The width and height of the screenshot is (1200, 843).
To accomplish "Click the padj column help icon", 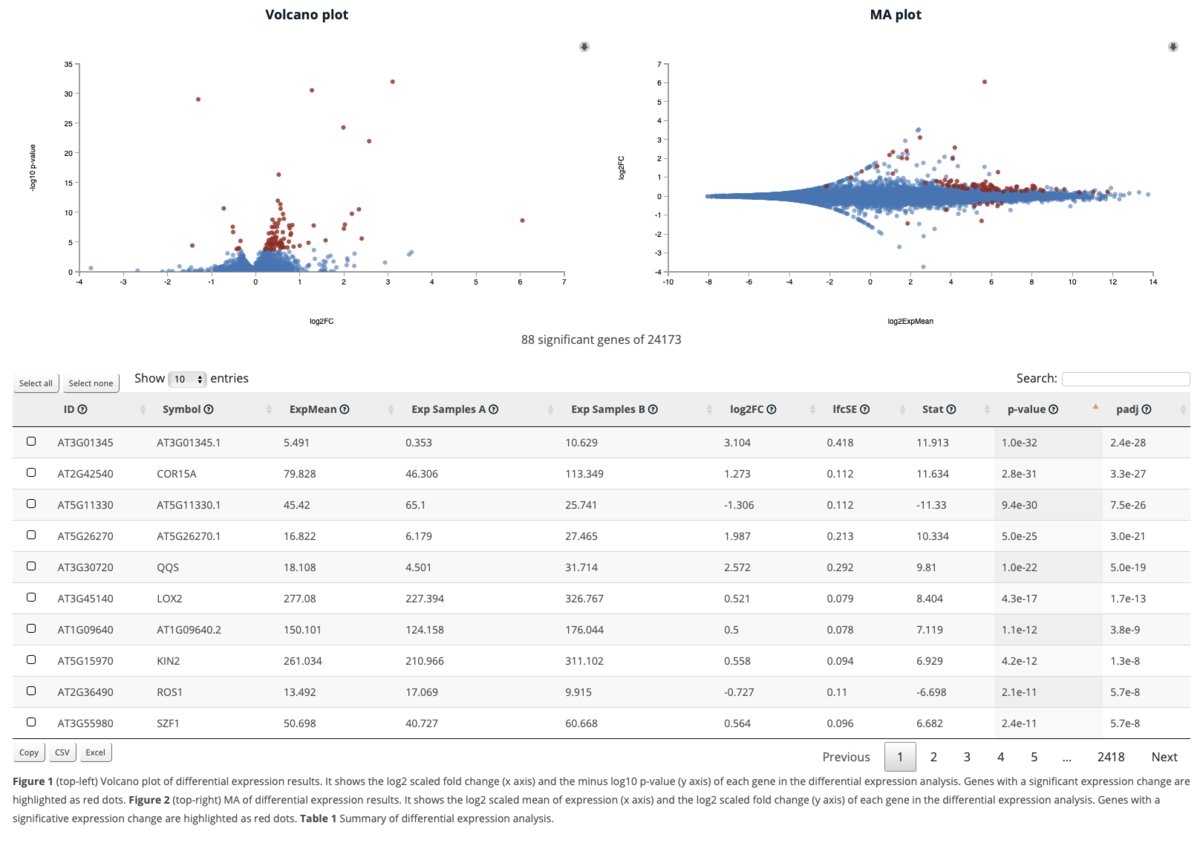I will [1147, 410].
